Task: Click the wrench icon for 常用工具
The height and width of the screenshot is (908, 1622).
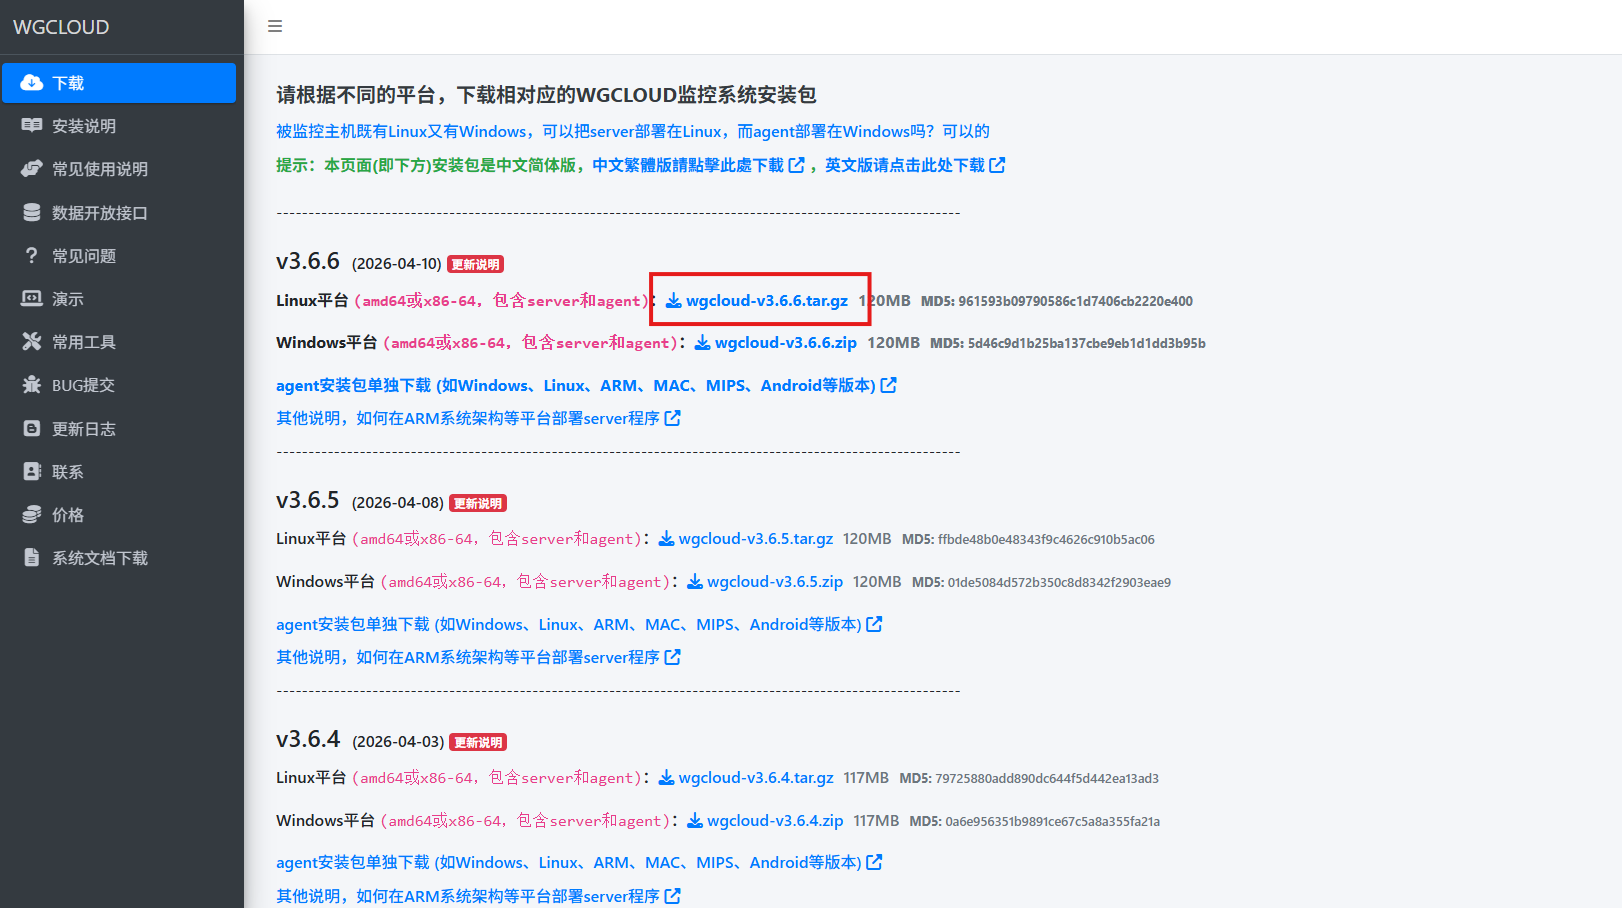Action: [x=31, y=341]
